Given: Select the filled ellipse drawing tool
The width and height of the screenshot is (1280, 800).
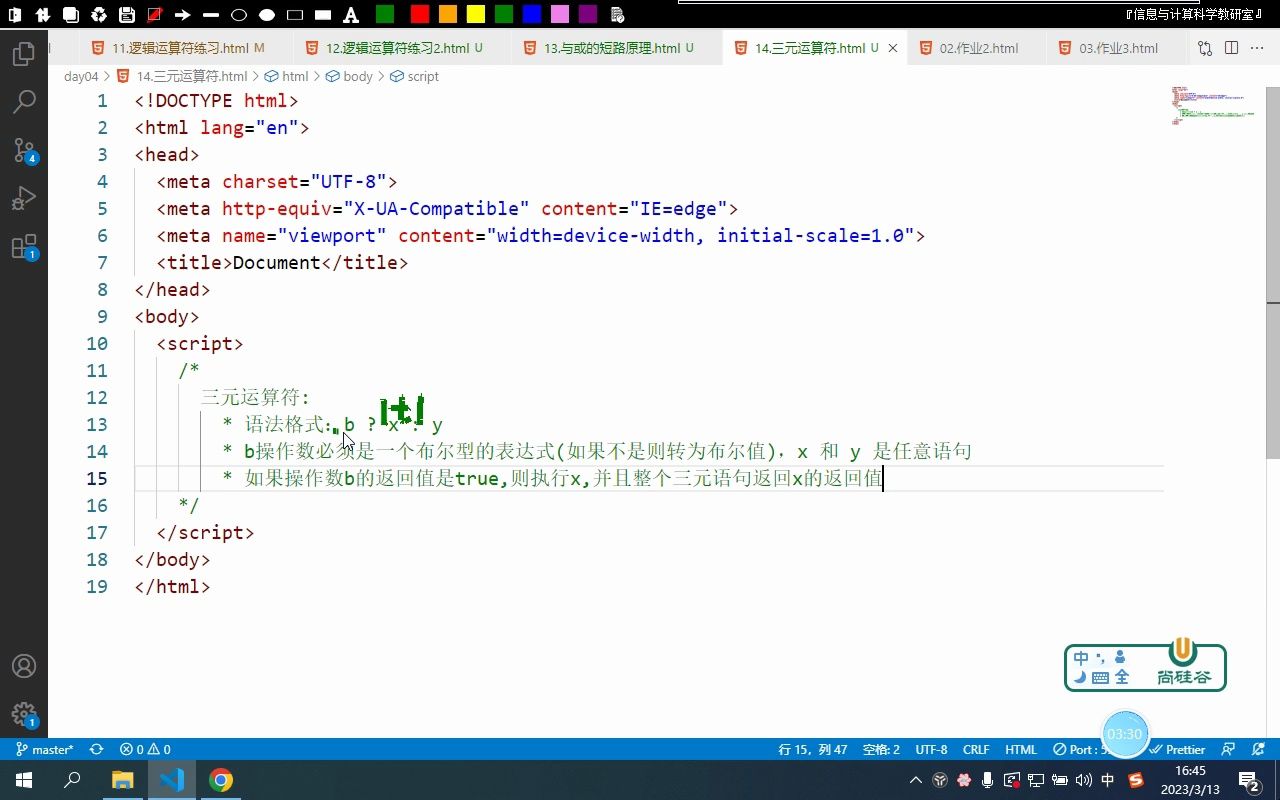Looking at the screenshot, I should 266,15.
